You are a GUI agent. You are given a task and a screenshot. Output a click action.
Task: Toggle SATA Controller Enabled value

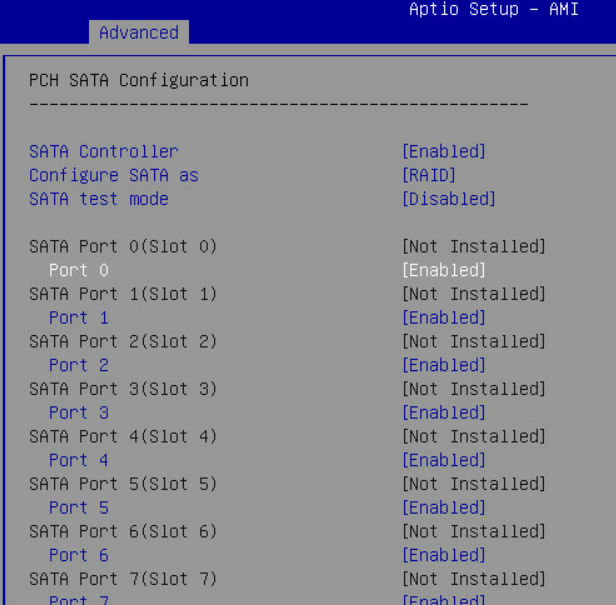tap(443, 152)
